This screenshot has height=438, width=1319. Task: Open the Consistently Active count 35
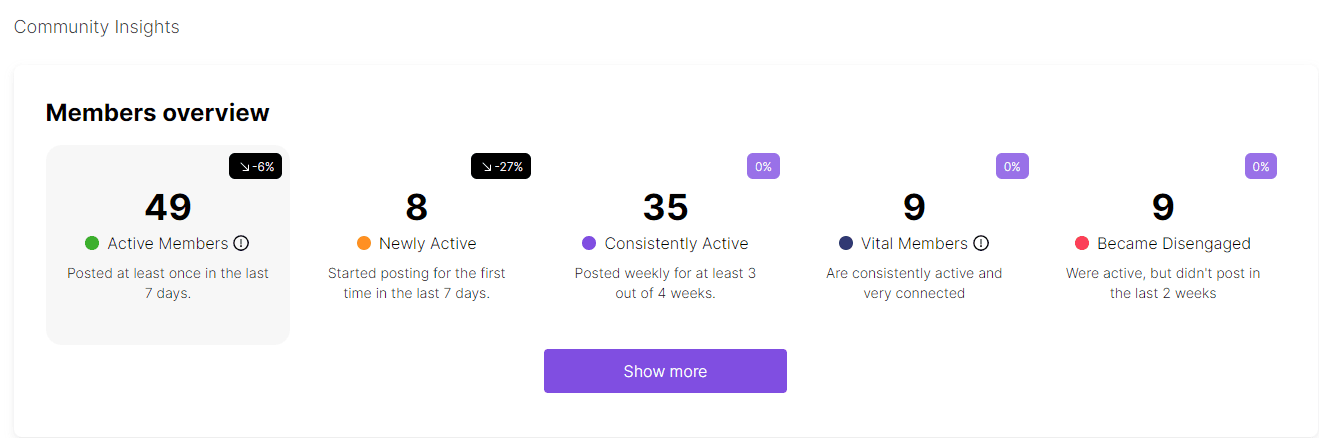click(665, 207)
